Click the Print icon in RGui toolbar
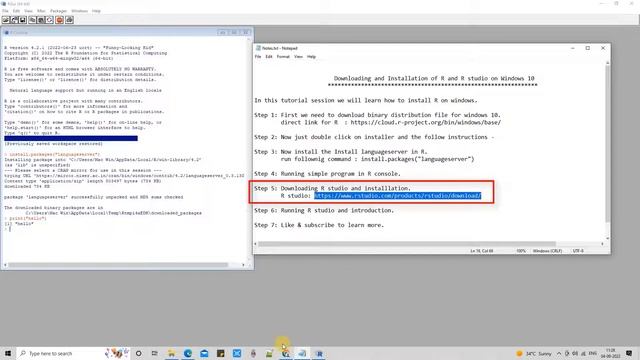Image resolution: width=640 pixels, height=360 pixels. 69,20
